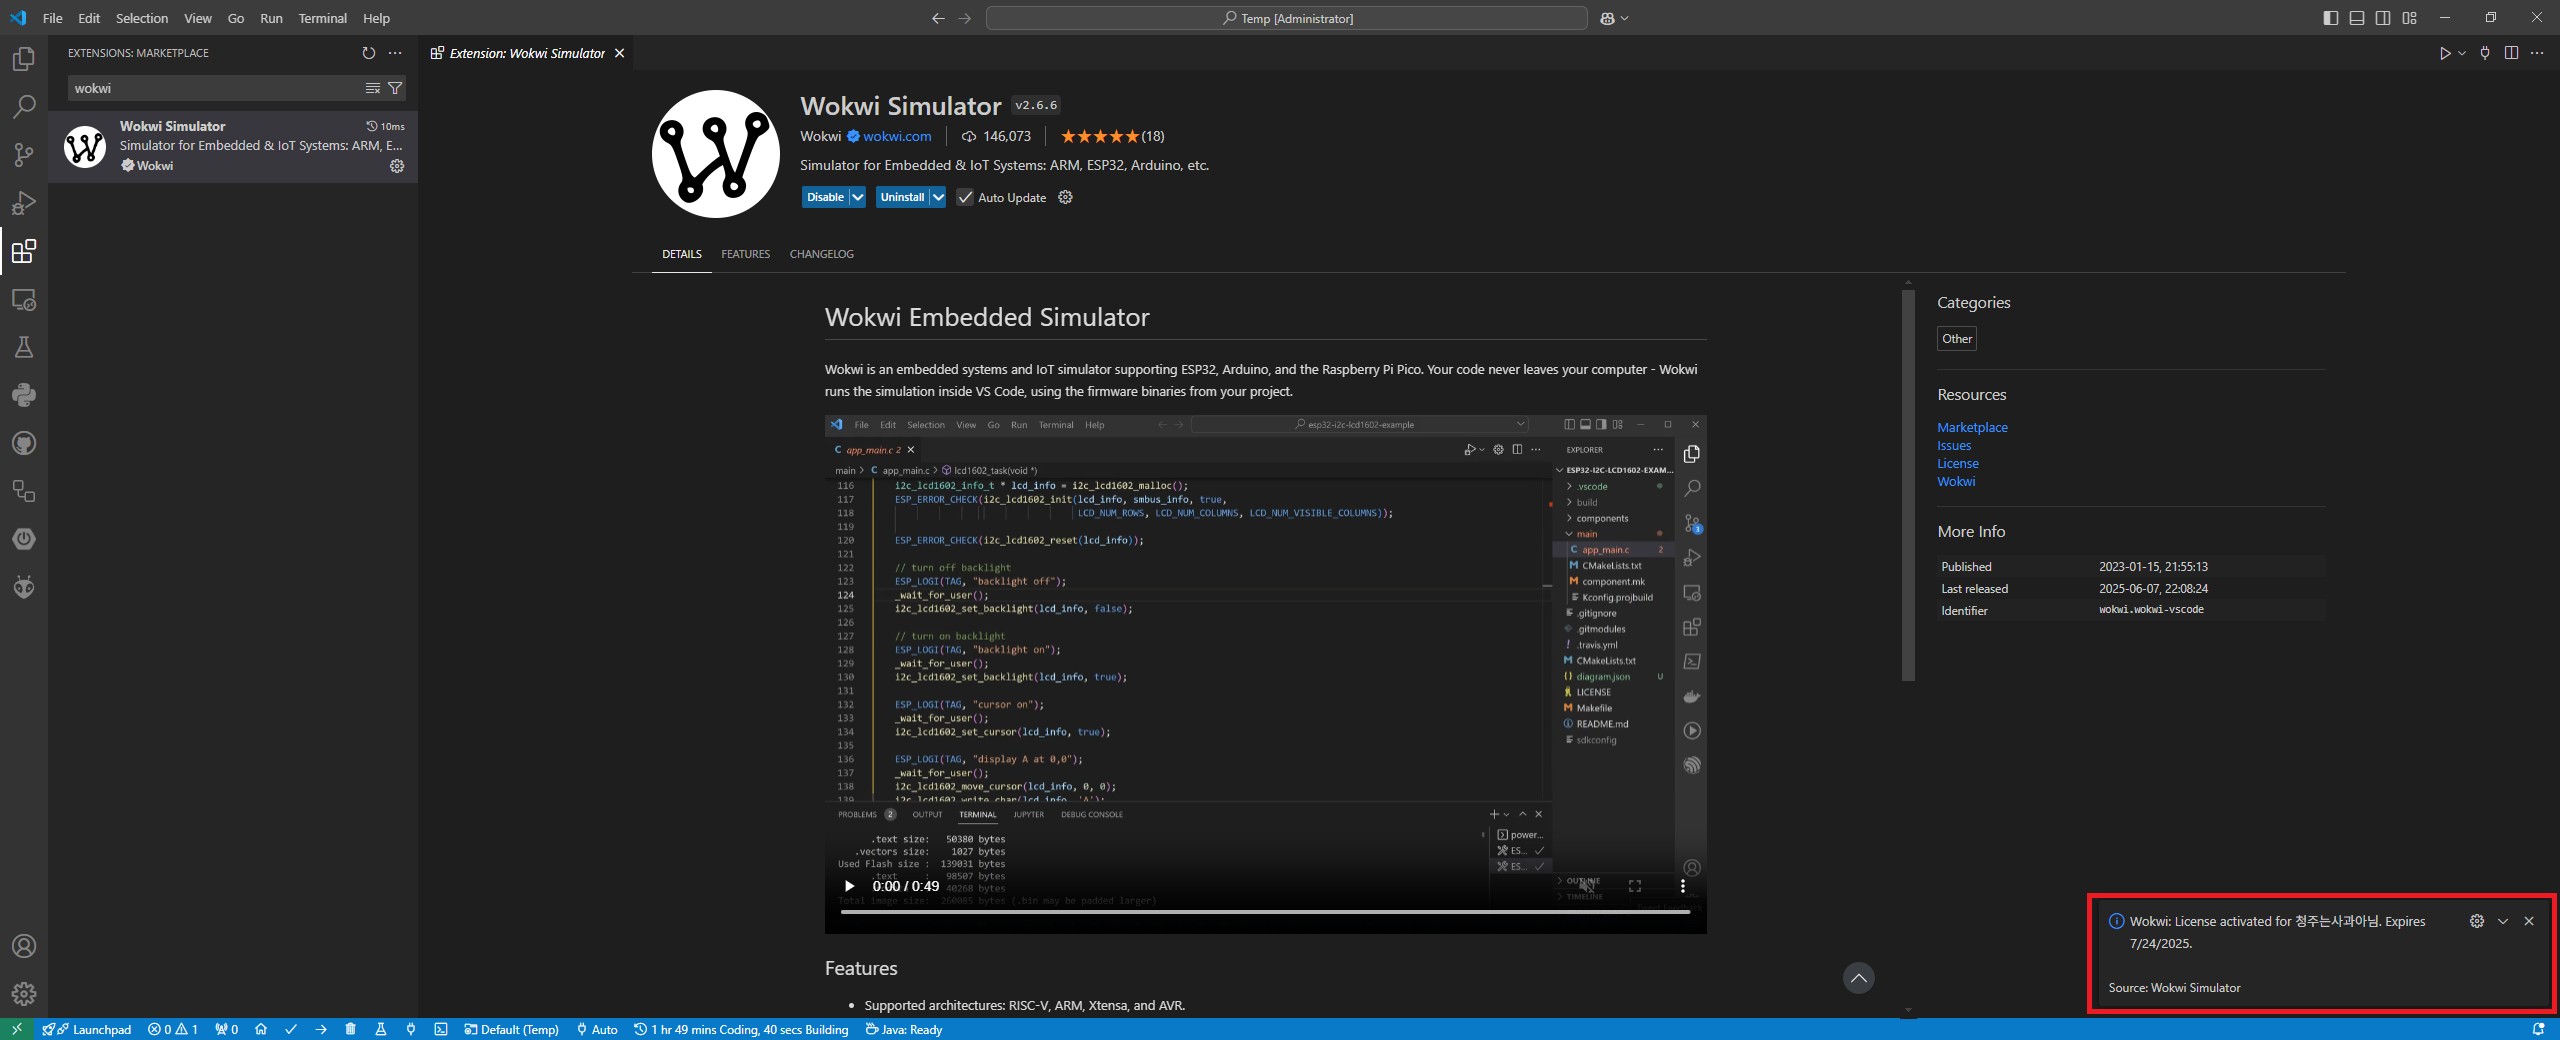2560x1040 pixels.
Task: Switch to the FEATURES tab
Action: 746,254
